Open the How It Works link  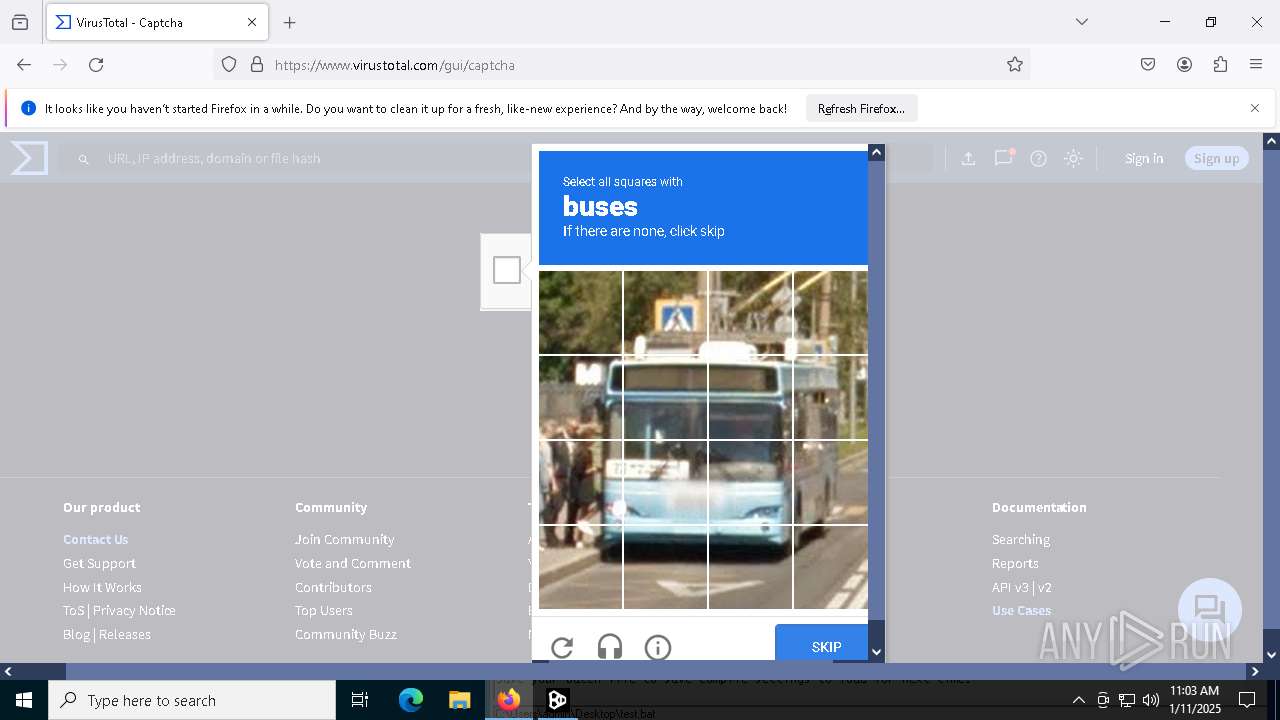point(102,587)
